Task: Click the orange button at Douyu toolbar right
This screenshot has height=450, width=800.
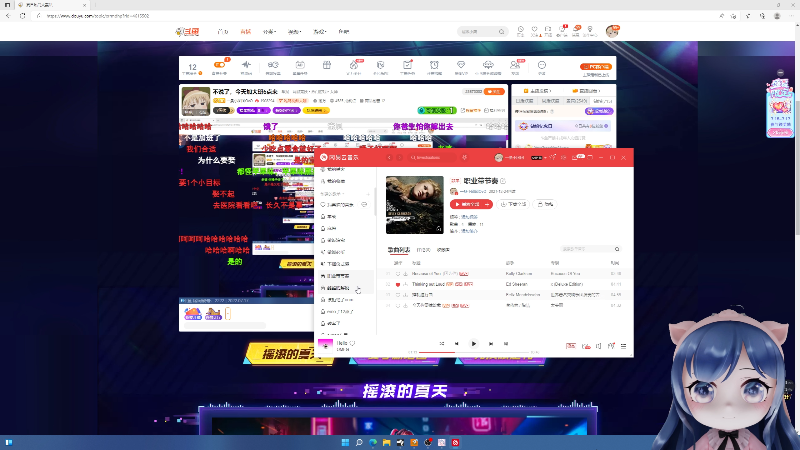Action: (595, 66)
